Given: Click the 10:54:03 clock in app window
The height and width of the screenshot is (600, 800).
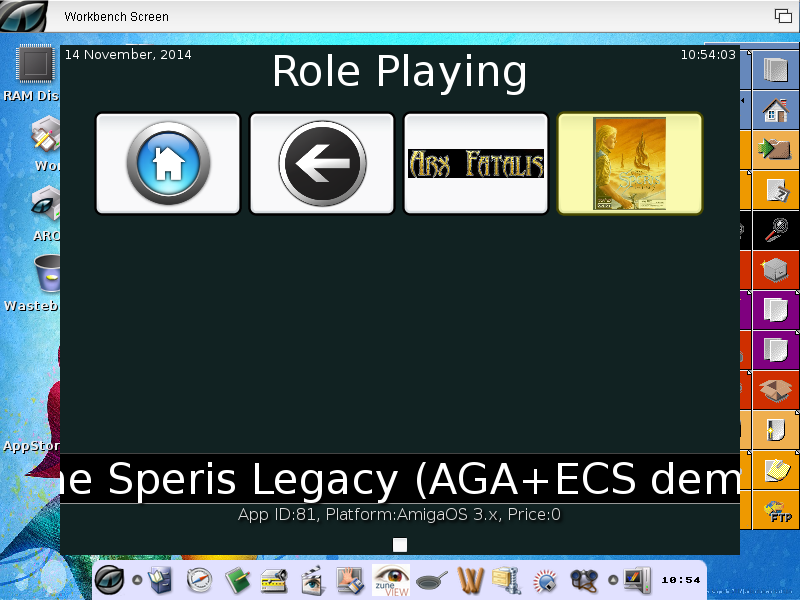Looking at the screenshot, I should pos(708,54).
